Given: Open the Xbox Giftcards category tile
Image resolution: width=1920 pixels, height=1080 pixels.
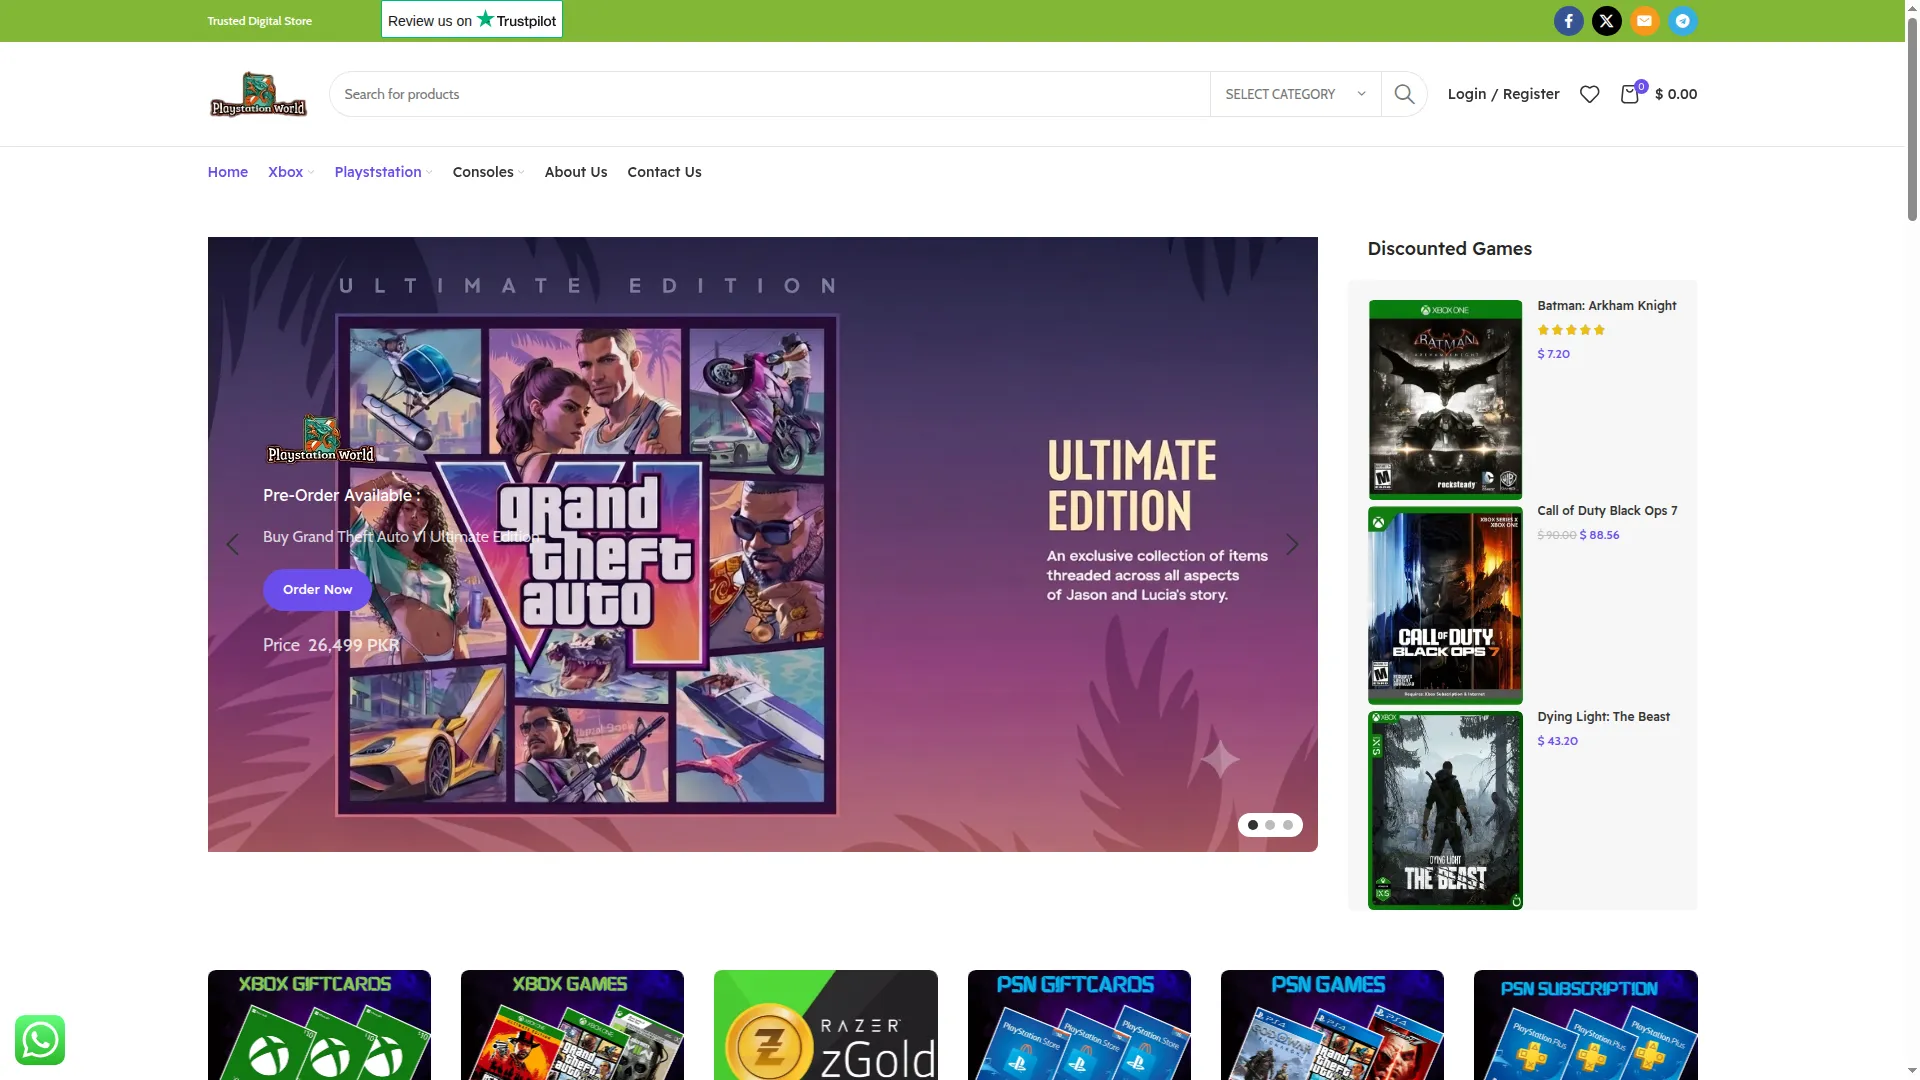Looking at the screenshot, I should 319,1025.
